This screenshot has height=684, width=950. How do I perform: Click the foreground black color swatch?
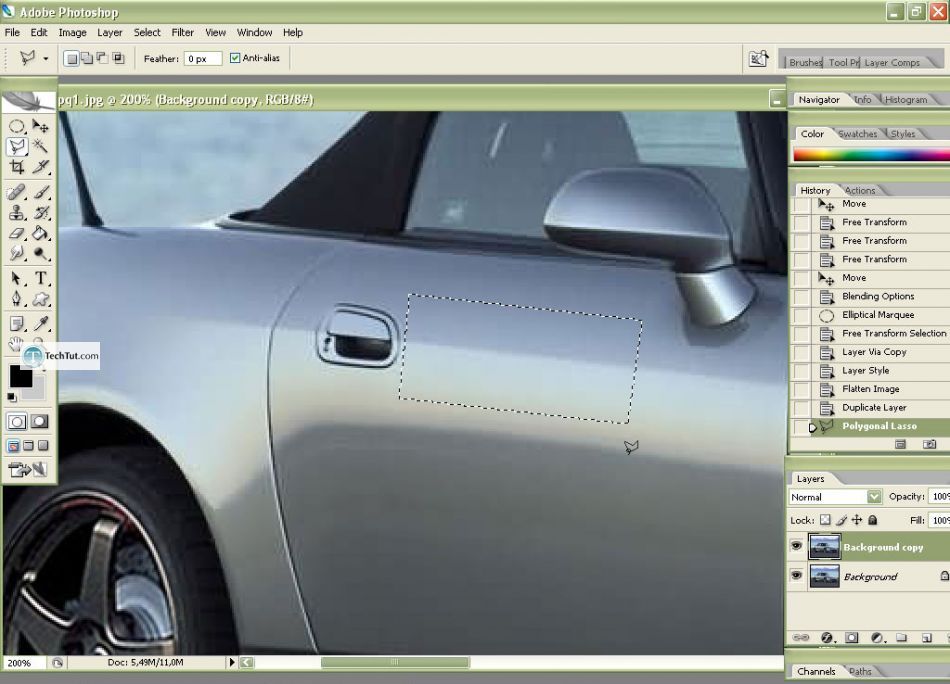(21, 376)
